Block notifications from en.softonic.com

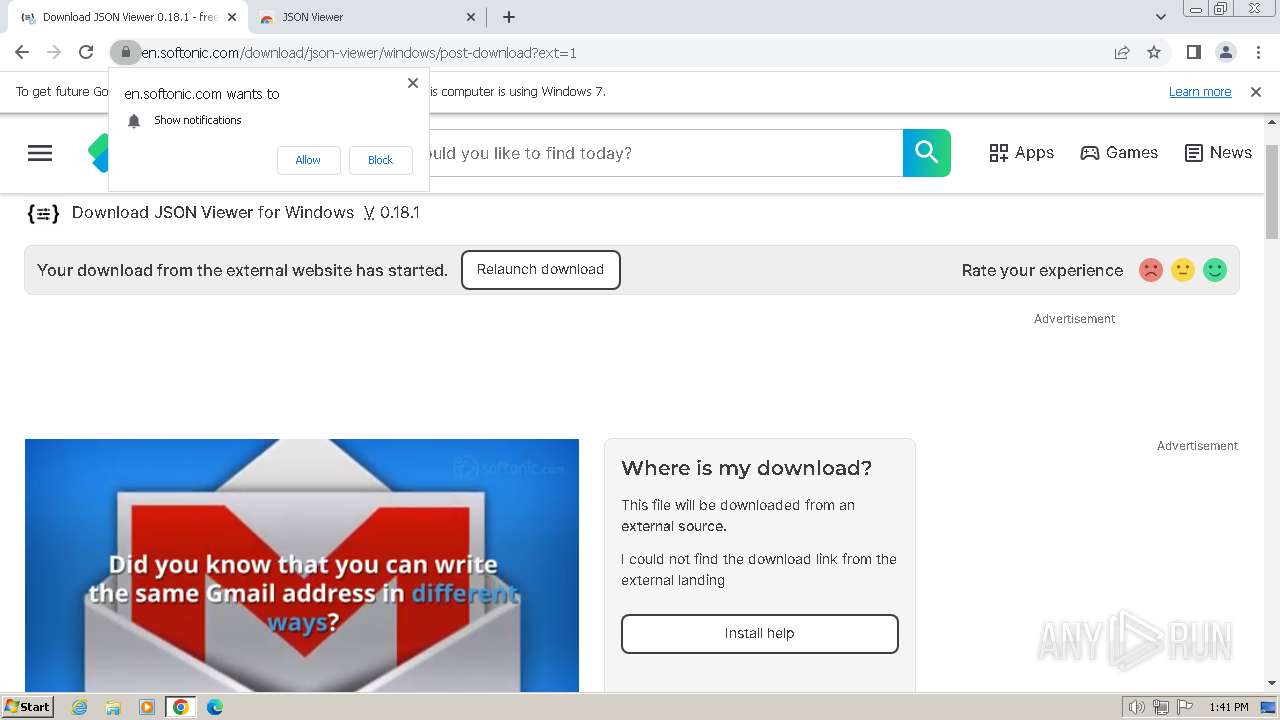click(380, 160)
